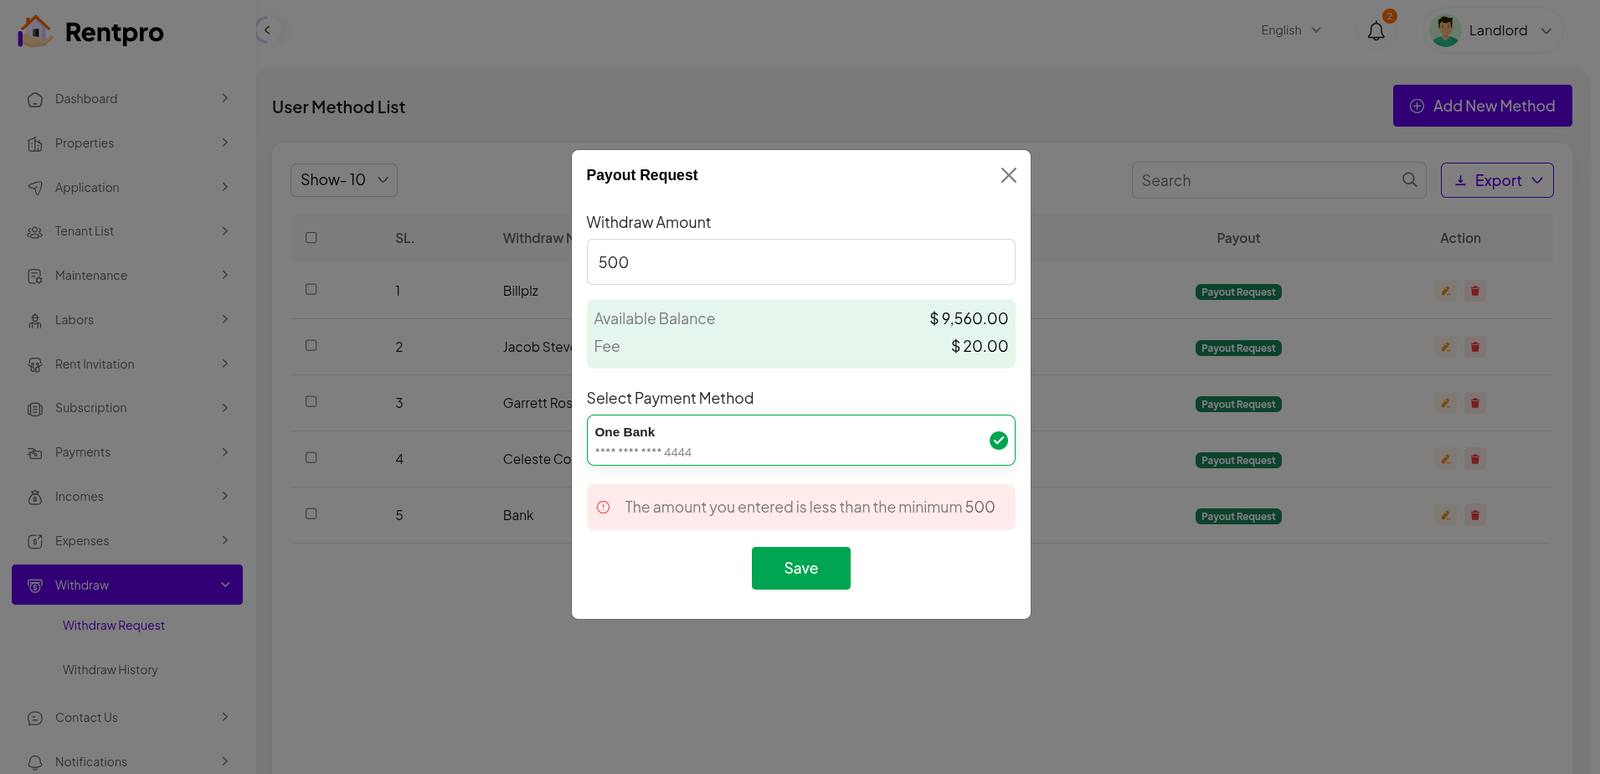
Task: Toggle the select-all header checkbox
Action: click(311, 238)
